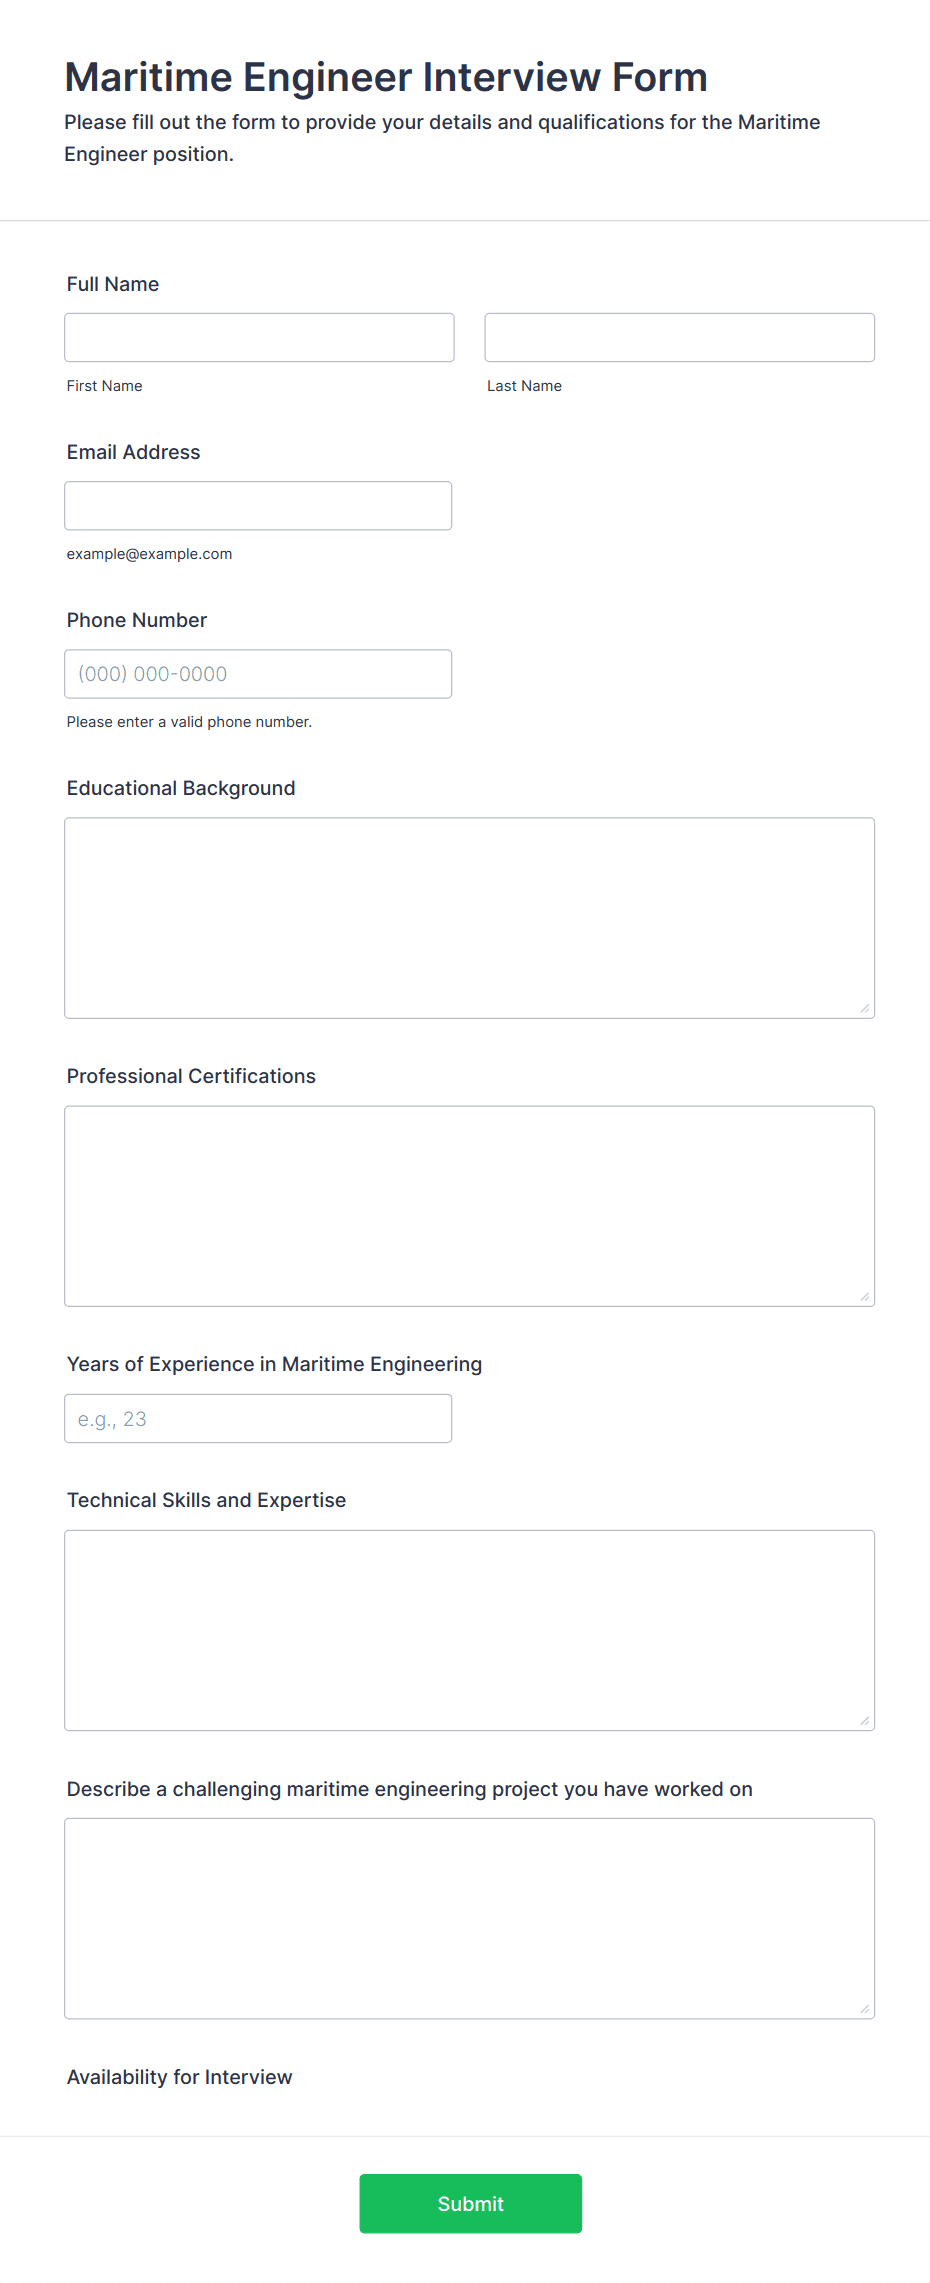Click the Full Name label

point(113,284)
